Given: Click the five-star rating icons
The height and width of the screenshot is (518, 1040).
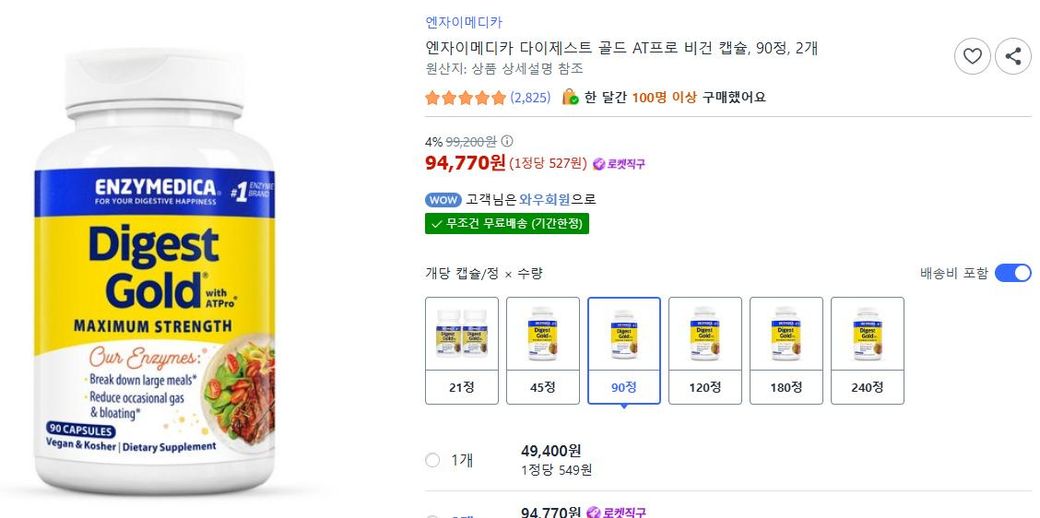Looking at the screenshot, I should point(465,98).
